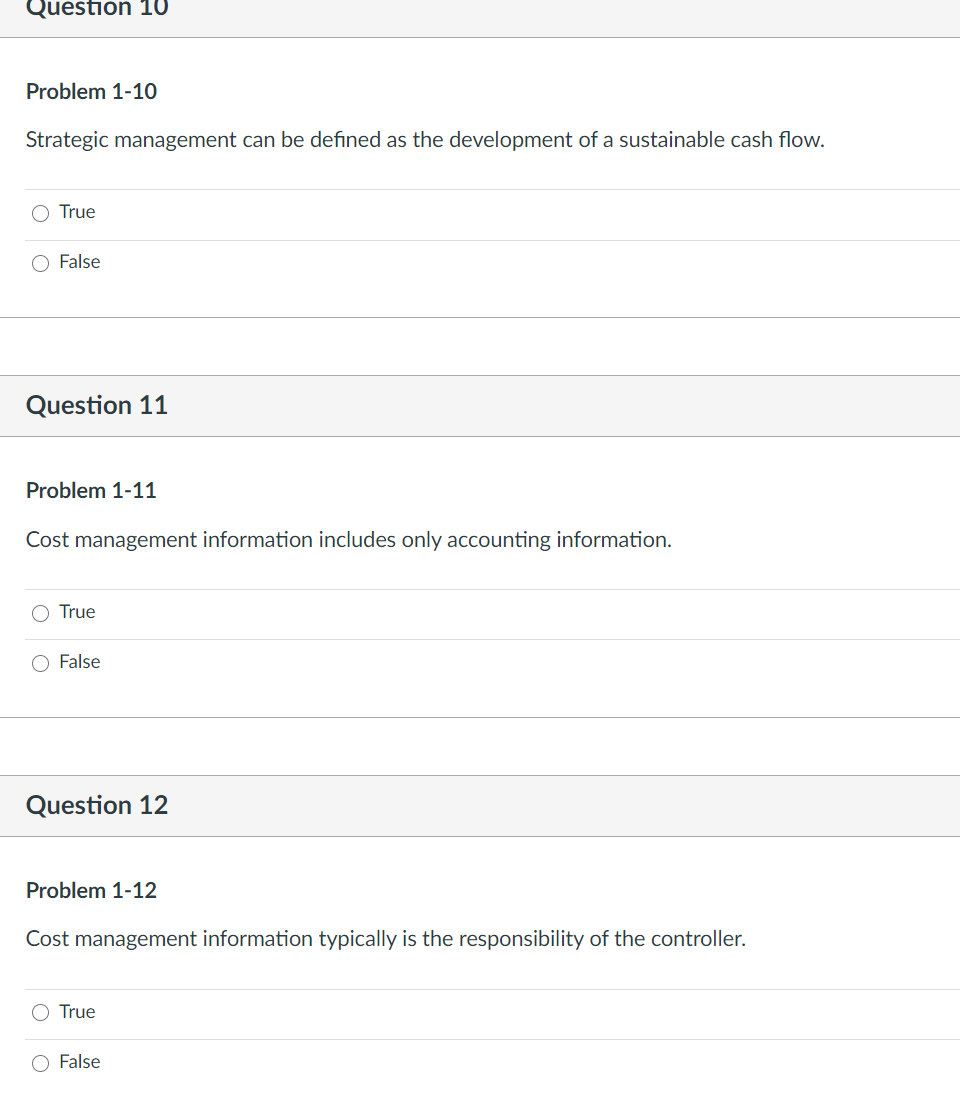Click the True label under Problem 1-10
Screen dimensions: 960x1110
click(x=77, y=211)
